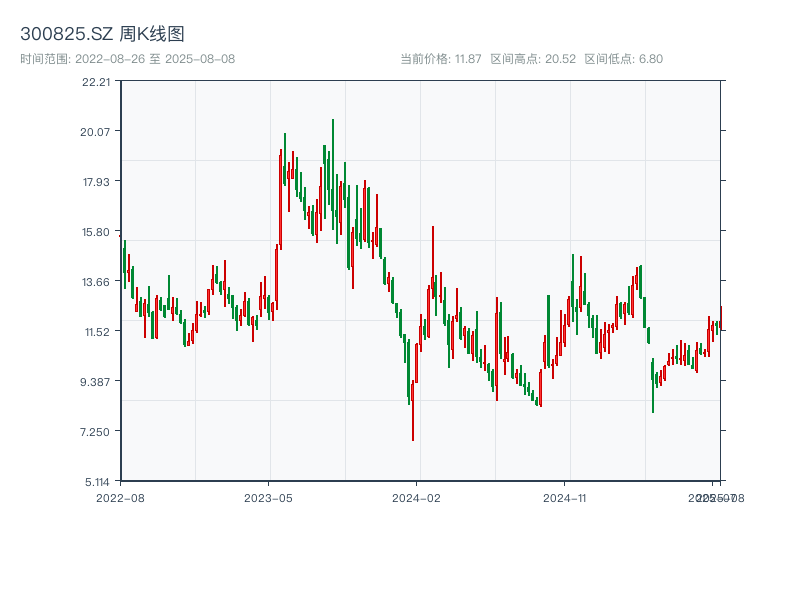Click the 22.21 y-axis tick label
This screenshot has width=800, height=600.
point(96,82)
